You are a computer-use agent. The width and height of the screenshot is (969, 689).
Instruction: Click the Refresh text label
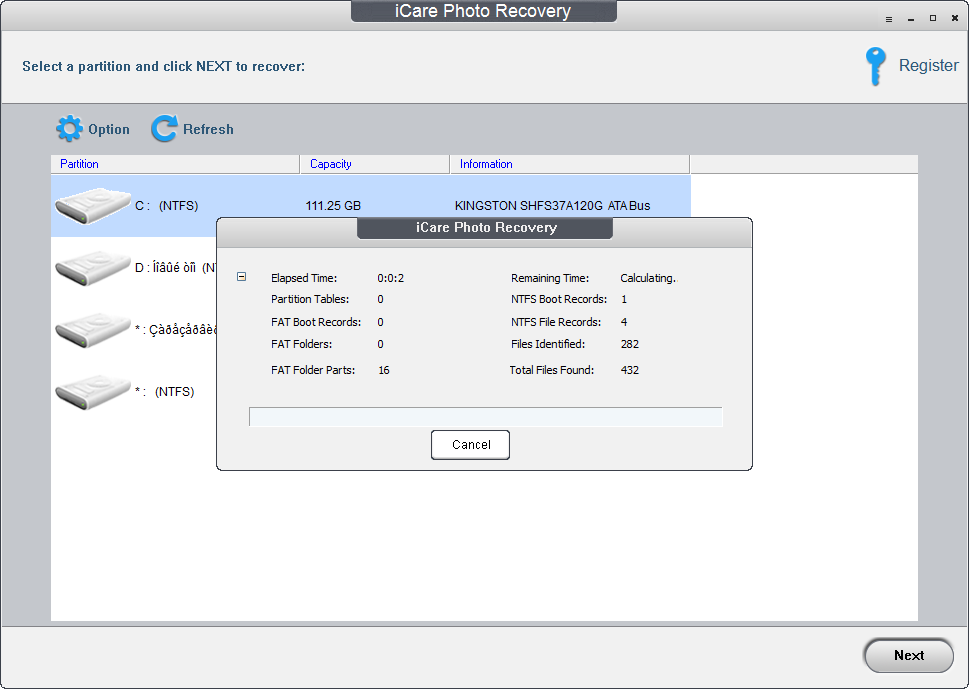[x=208, y=129]
